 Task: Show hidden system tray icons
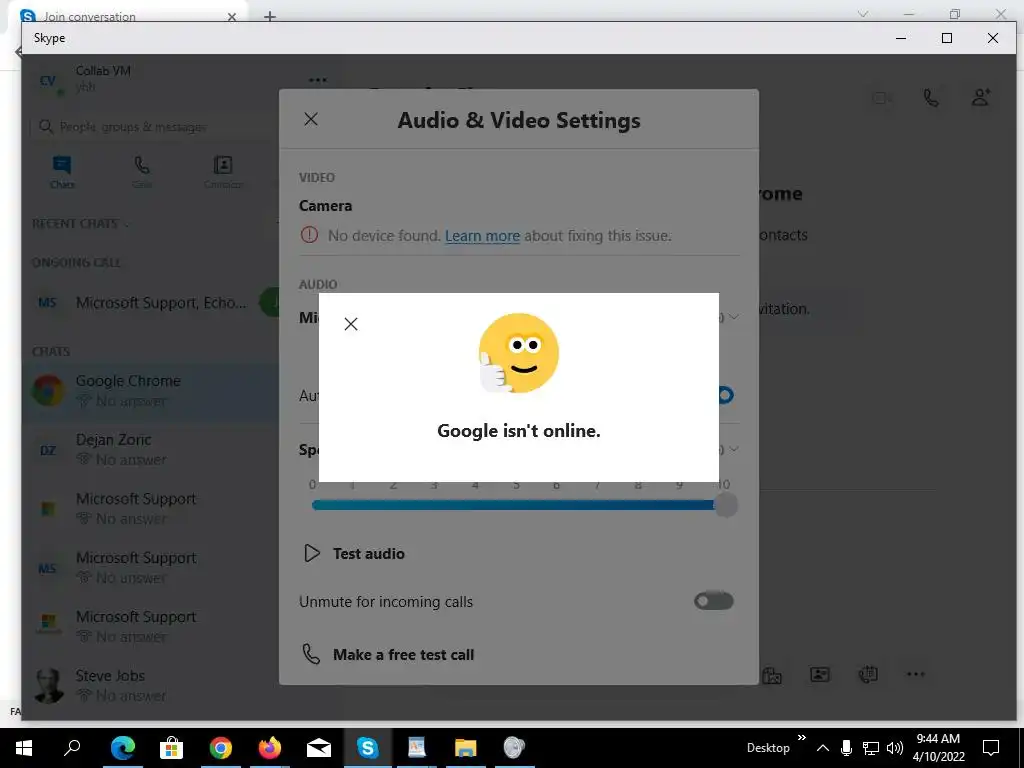pyautogui.click(x=823, y=748)
